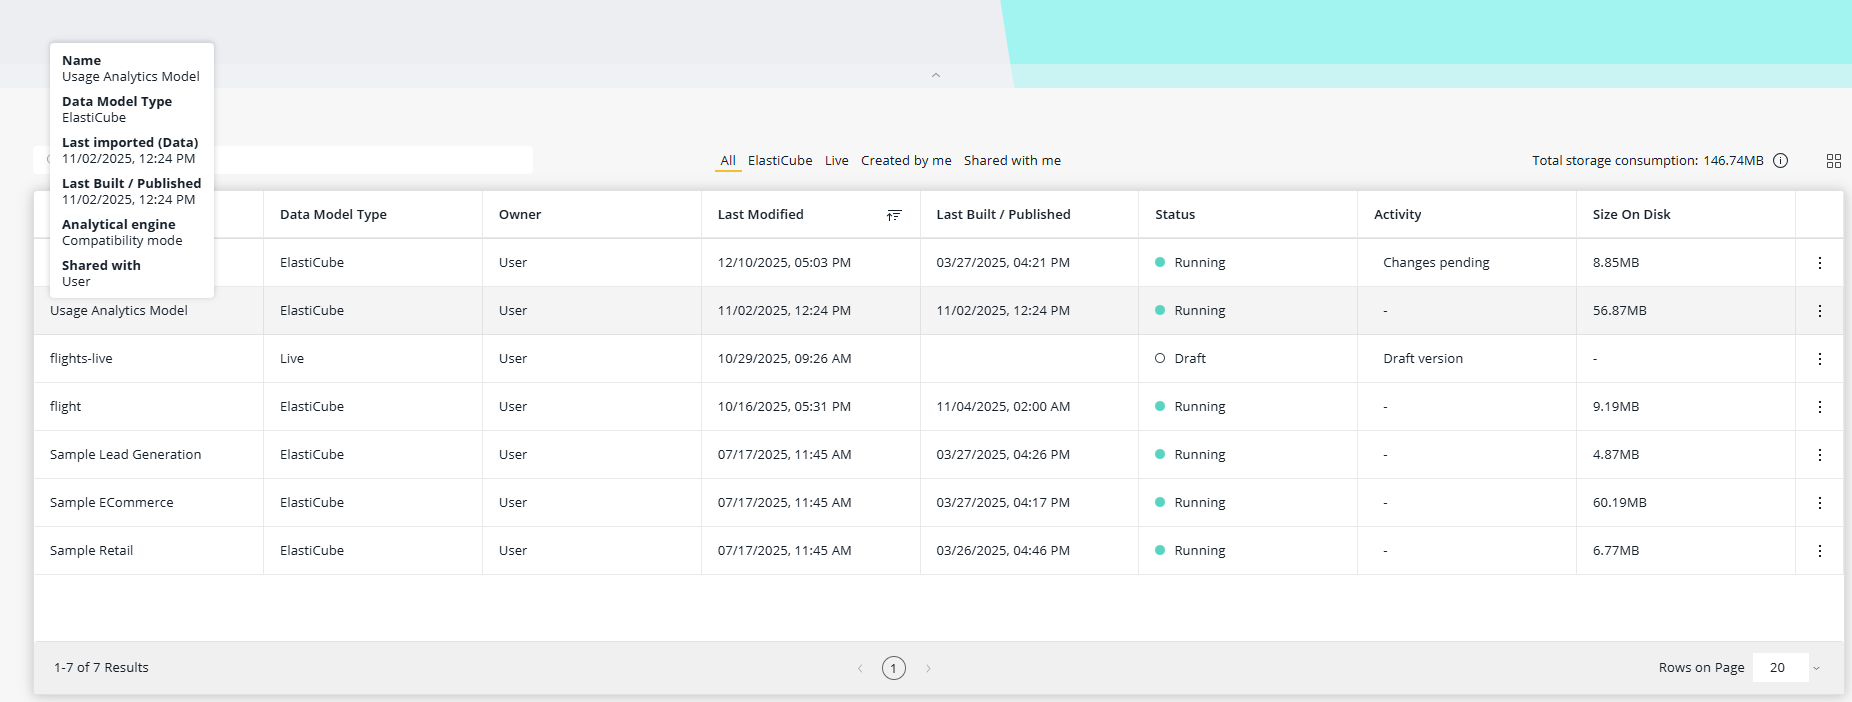Filter by Created by me
Screen dimensions: 1852x702
pyautogui.click(x=906, y=161)
